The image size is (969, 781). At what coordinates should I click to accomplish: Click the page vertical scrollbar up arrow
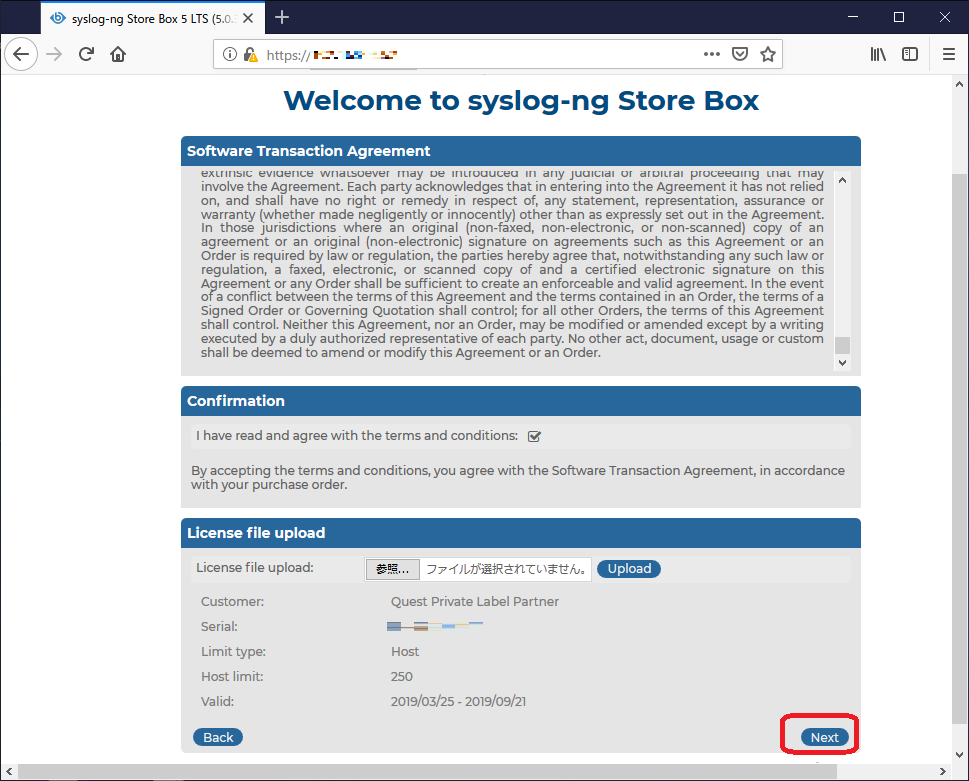click(x=960, y=85)
